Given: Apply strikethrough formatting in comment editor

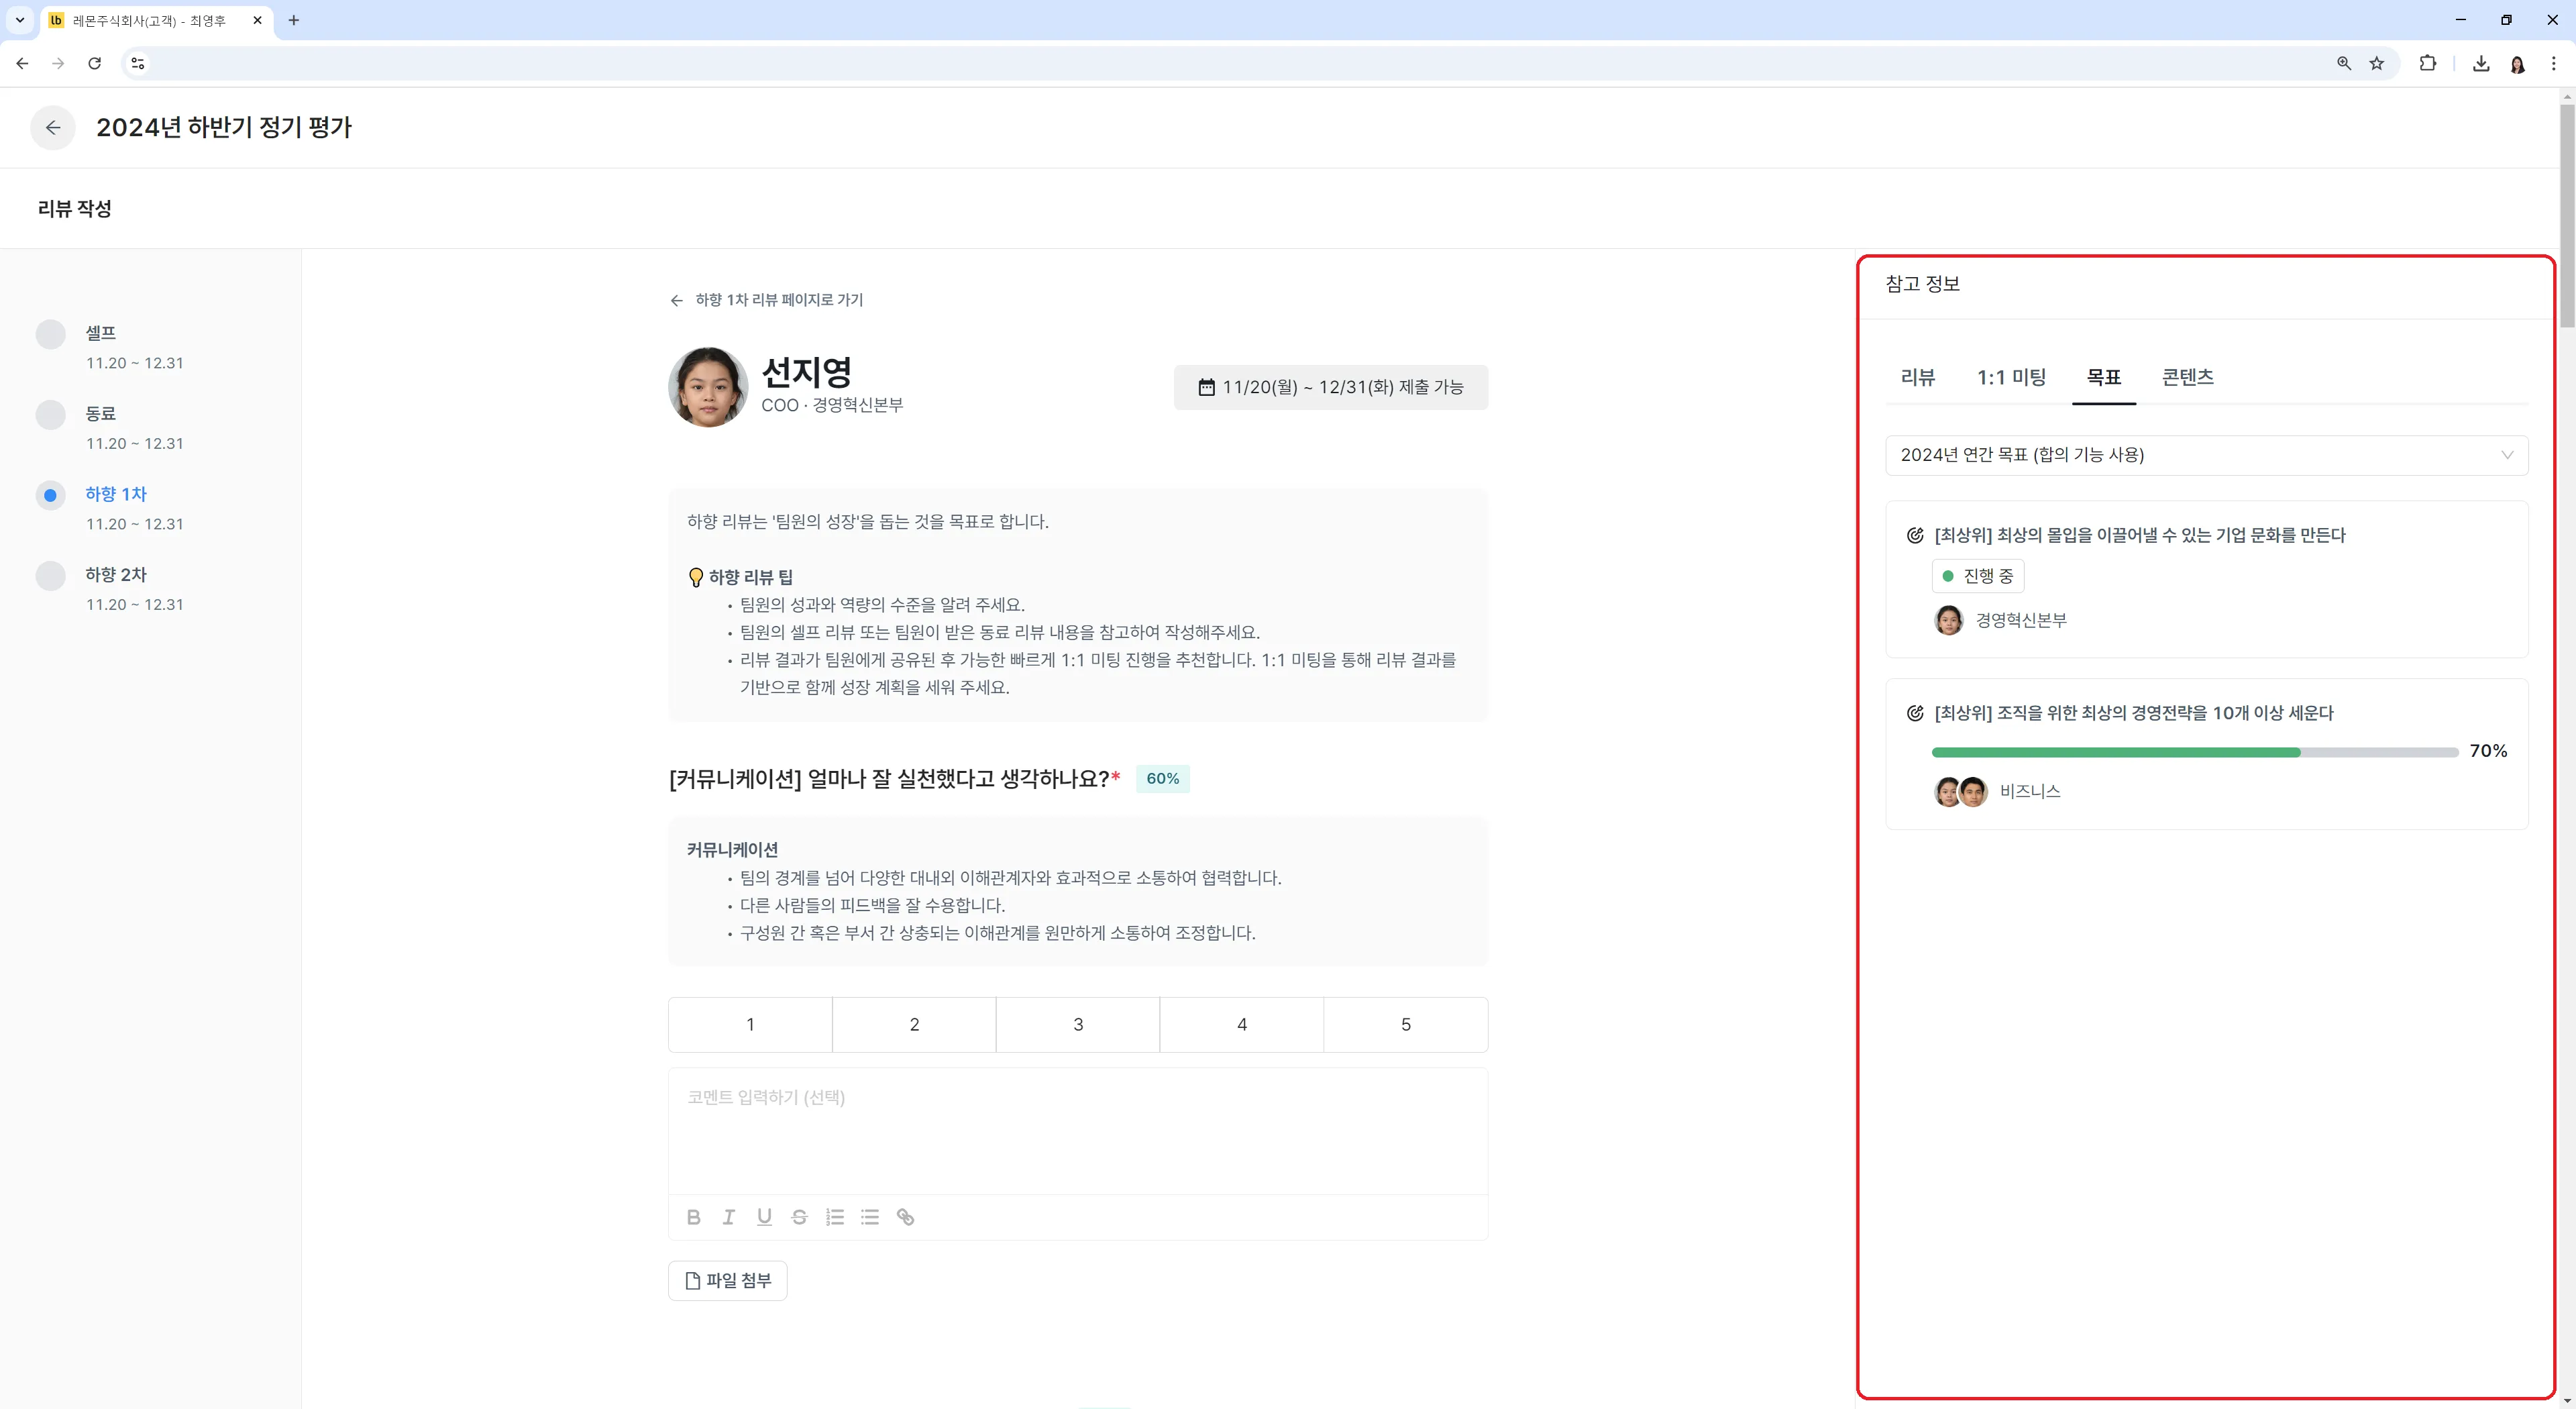Looking at the screenshot, I should (799, 1217).
